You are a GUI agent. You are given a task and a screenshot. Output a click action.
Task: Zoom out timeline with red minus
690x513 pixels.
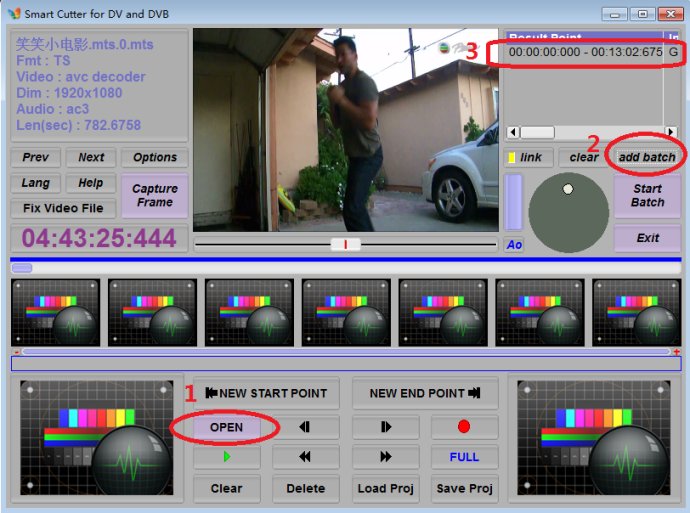click(16, 352)
